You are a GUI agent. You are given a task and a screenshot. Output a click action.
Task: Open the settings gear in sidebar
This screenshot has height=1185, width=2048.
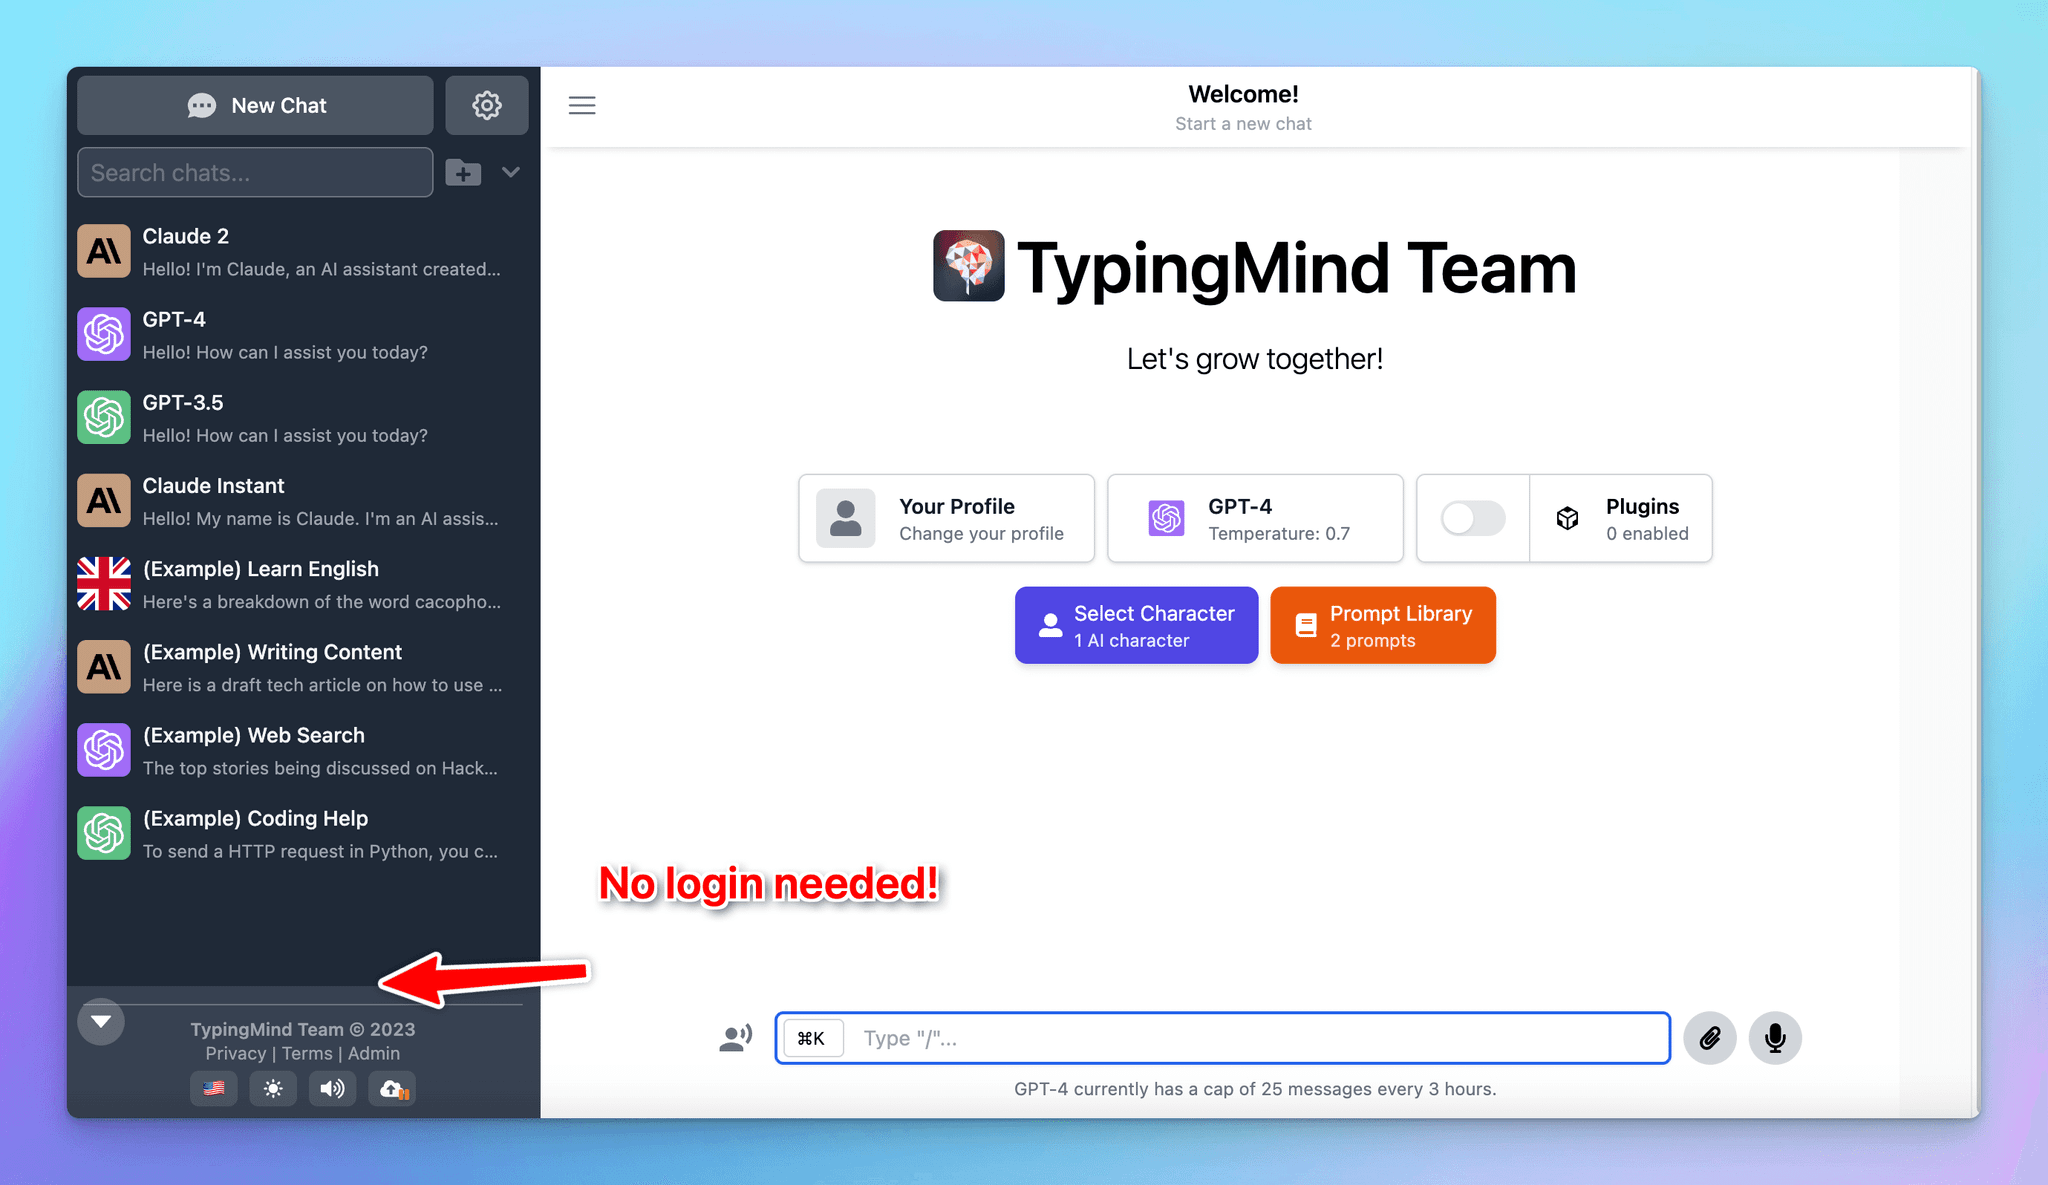click(x=486, y=105)
